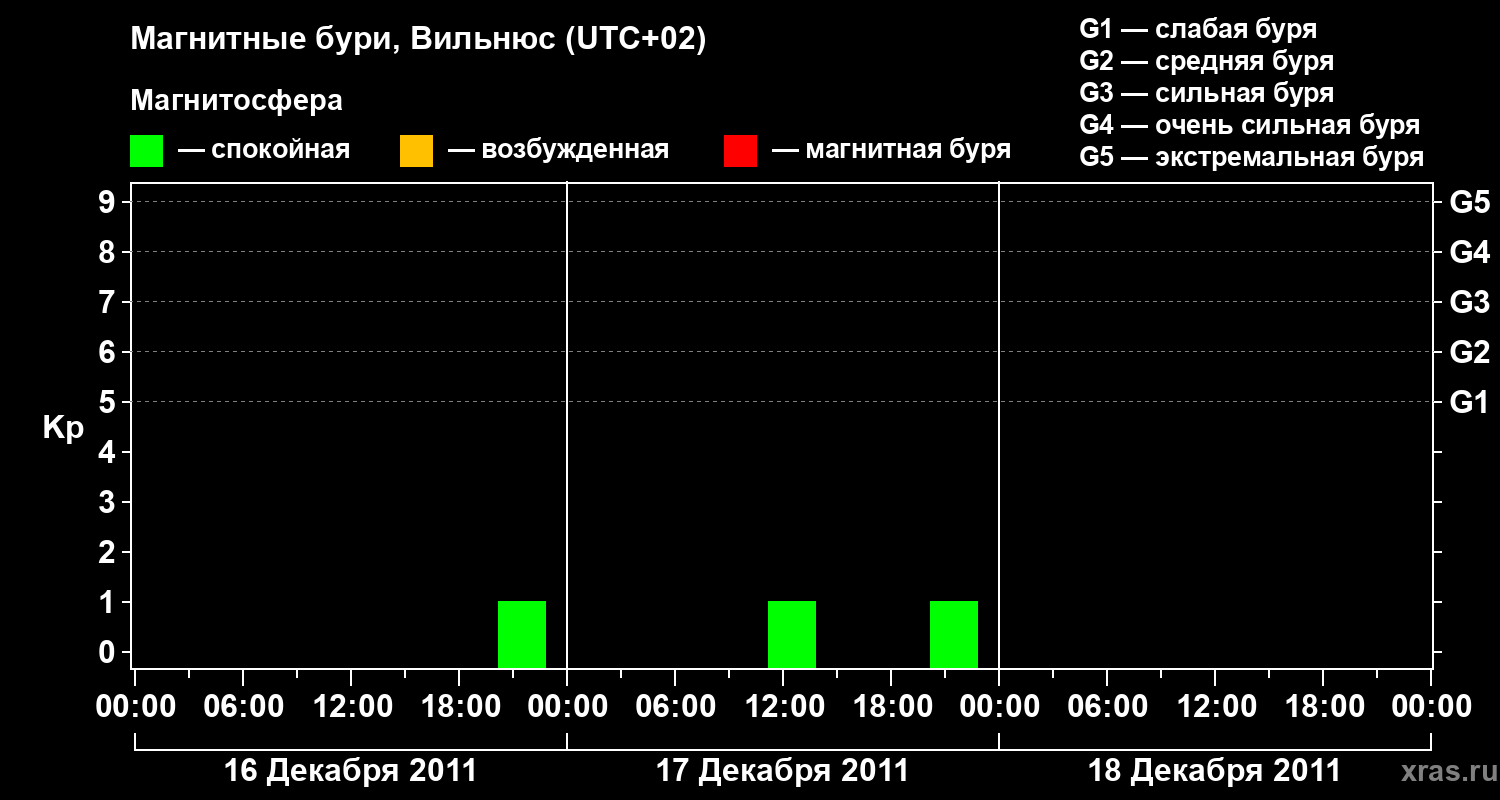Click the title 'Магнитные бури, Вильнюс (UTC+02)'
Screen dimensions: 1500x800
tap(418, 40)
